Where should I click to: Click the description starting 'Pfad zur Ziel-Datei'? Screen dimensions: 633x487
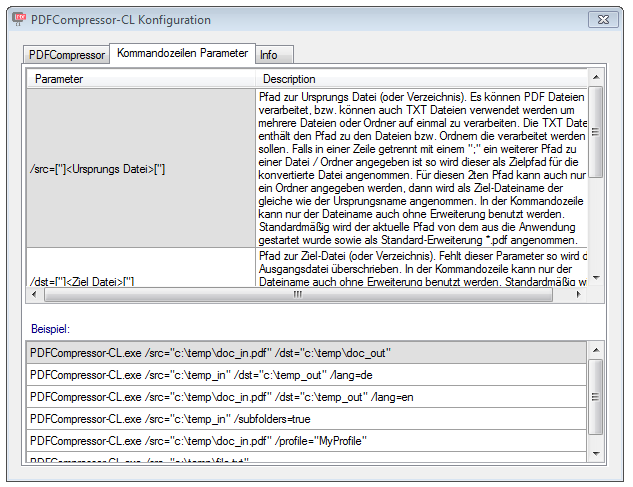[x=421, y=267]
